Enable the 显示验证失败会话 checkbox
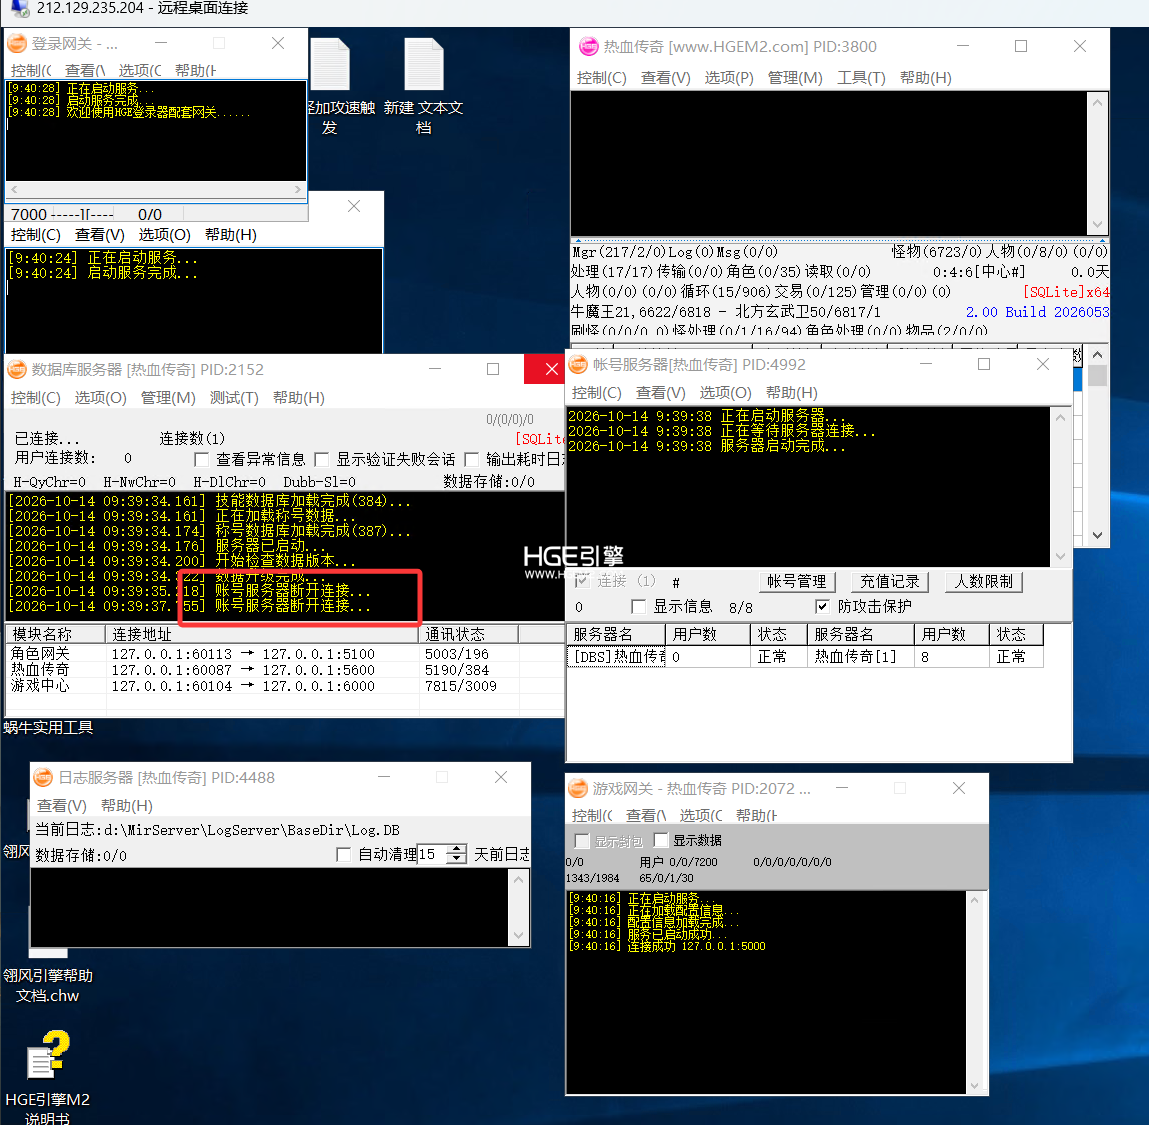 [321, 460]
